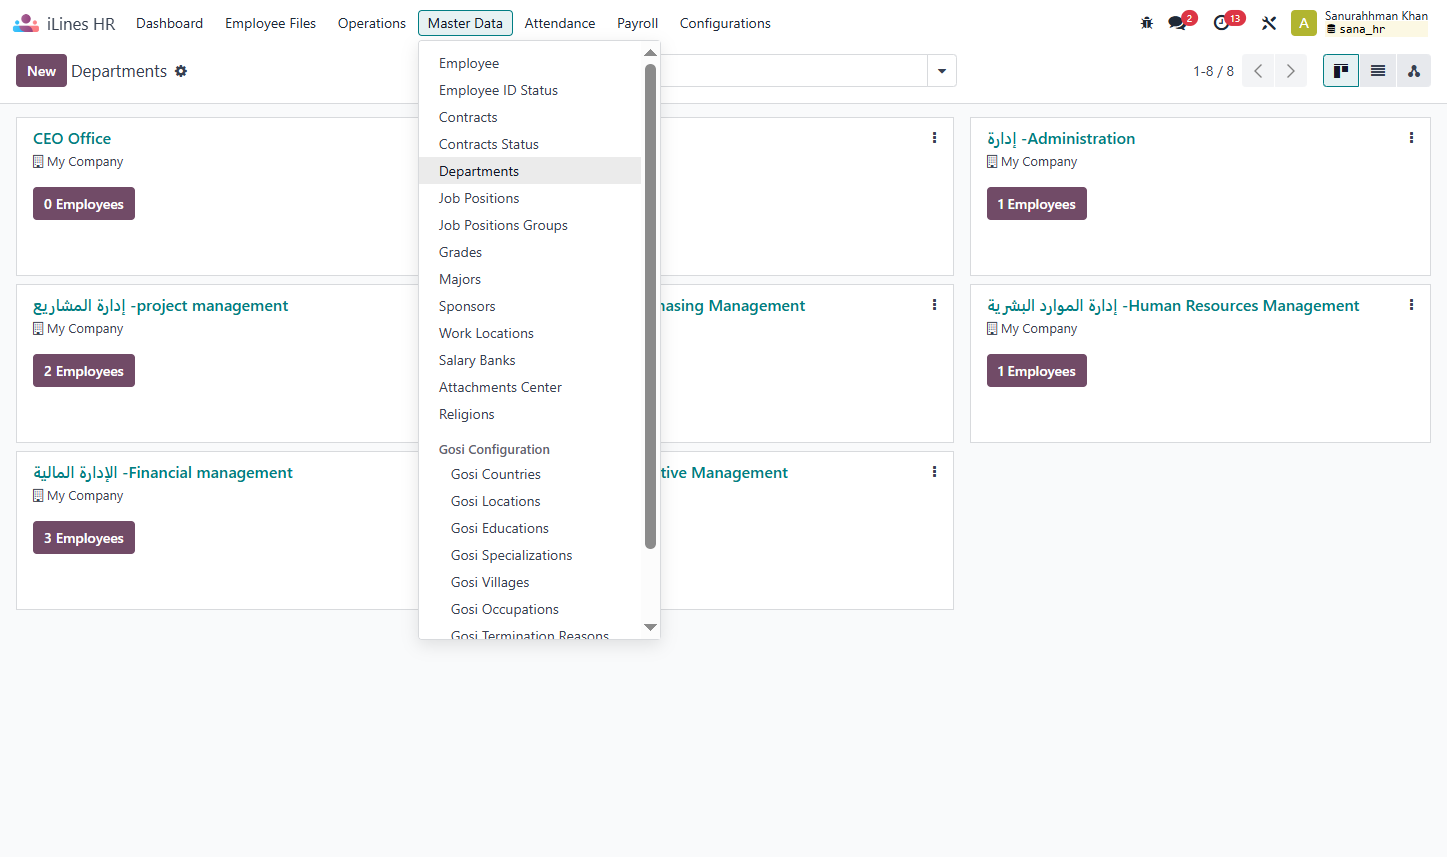1447x857 pixels.
Task: Switch to List view
Action: point(1378,70)
